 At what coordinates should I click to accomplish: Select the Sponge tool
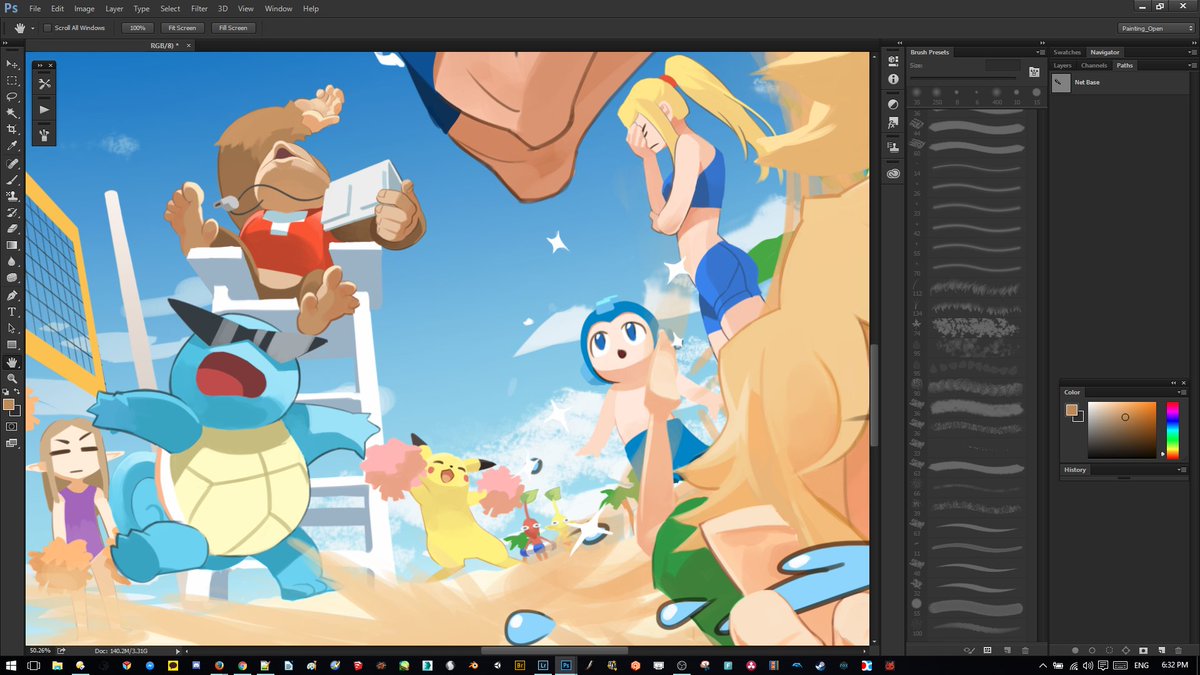coord(12,278)
